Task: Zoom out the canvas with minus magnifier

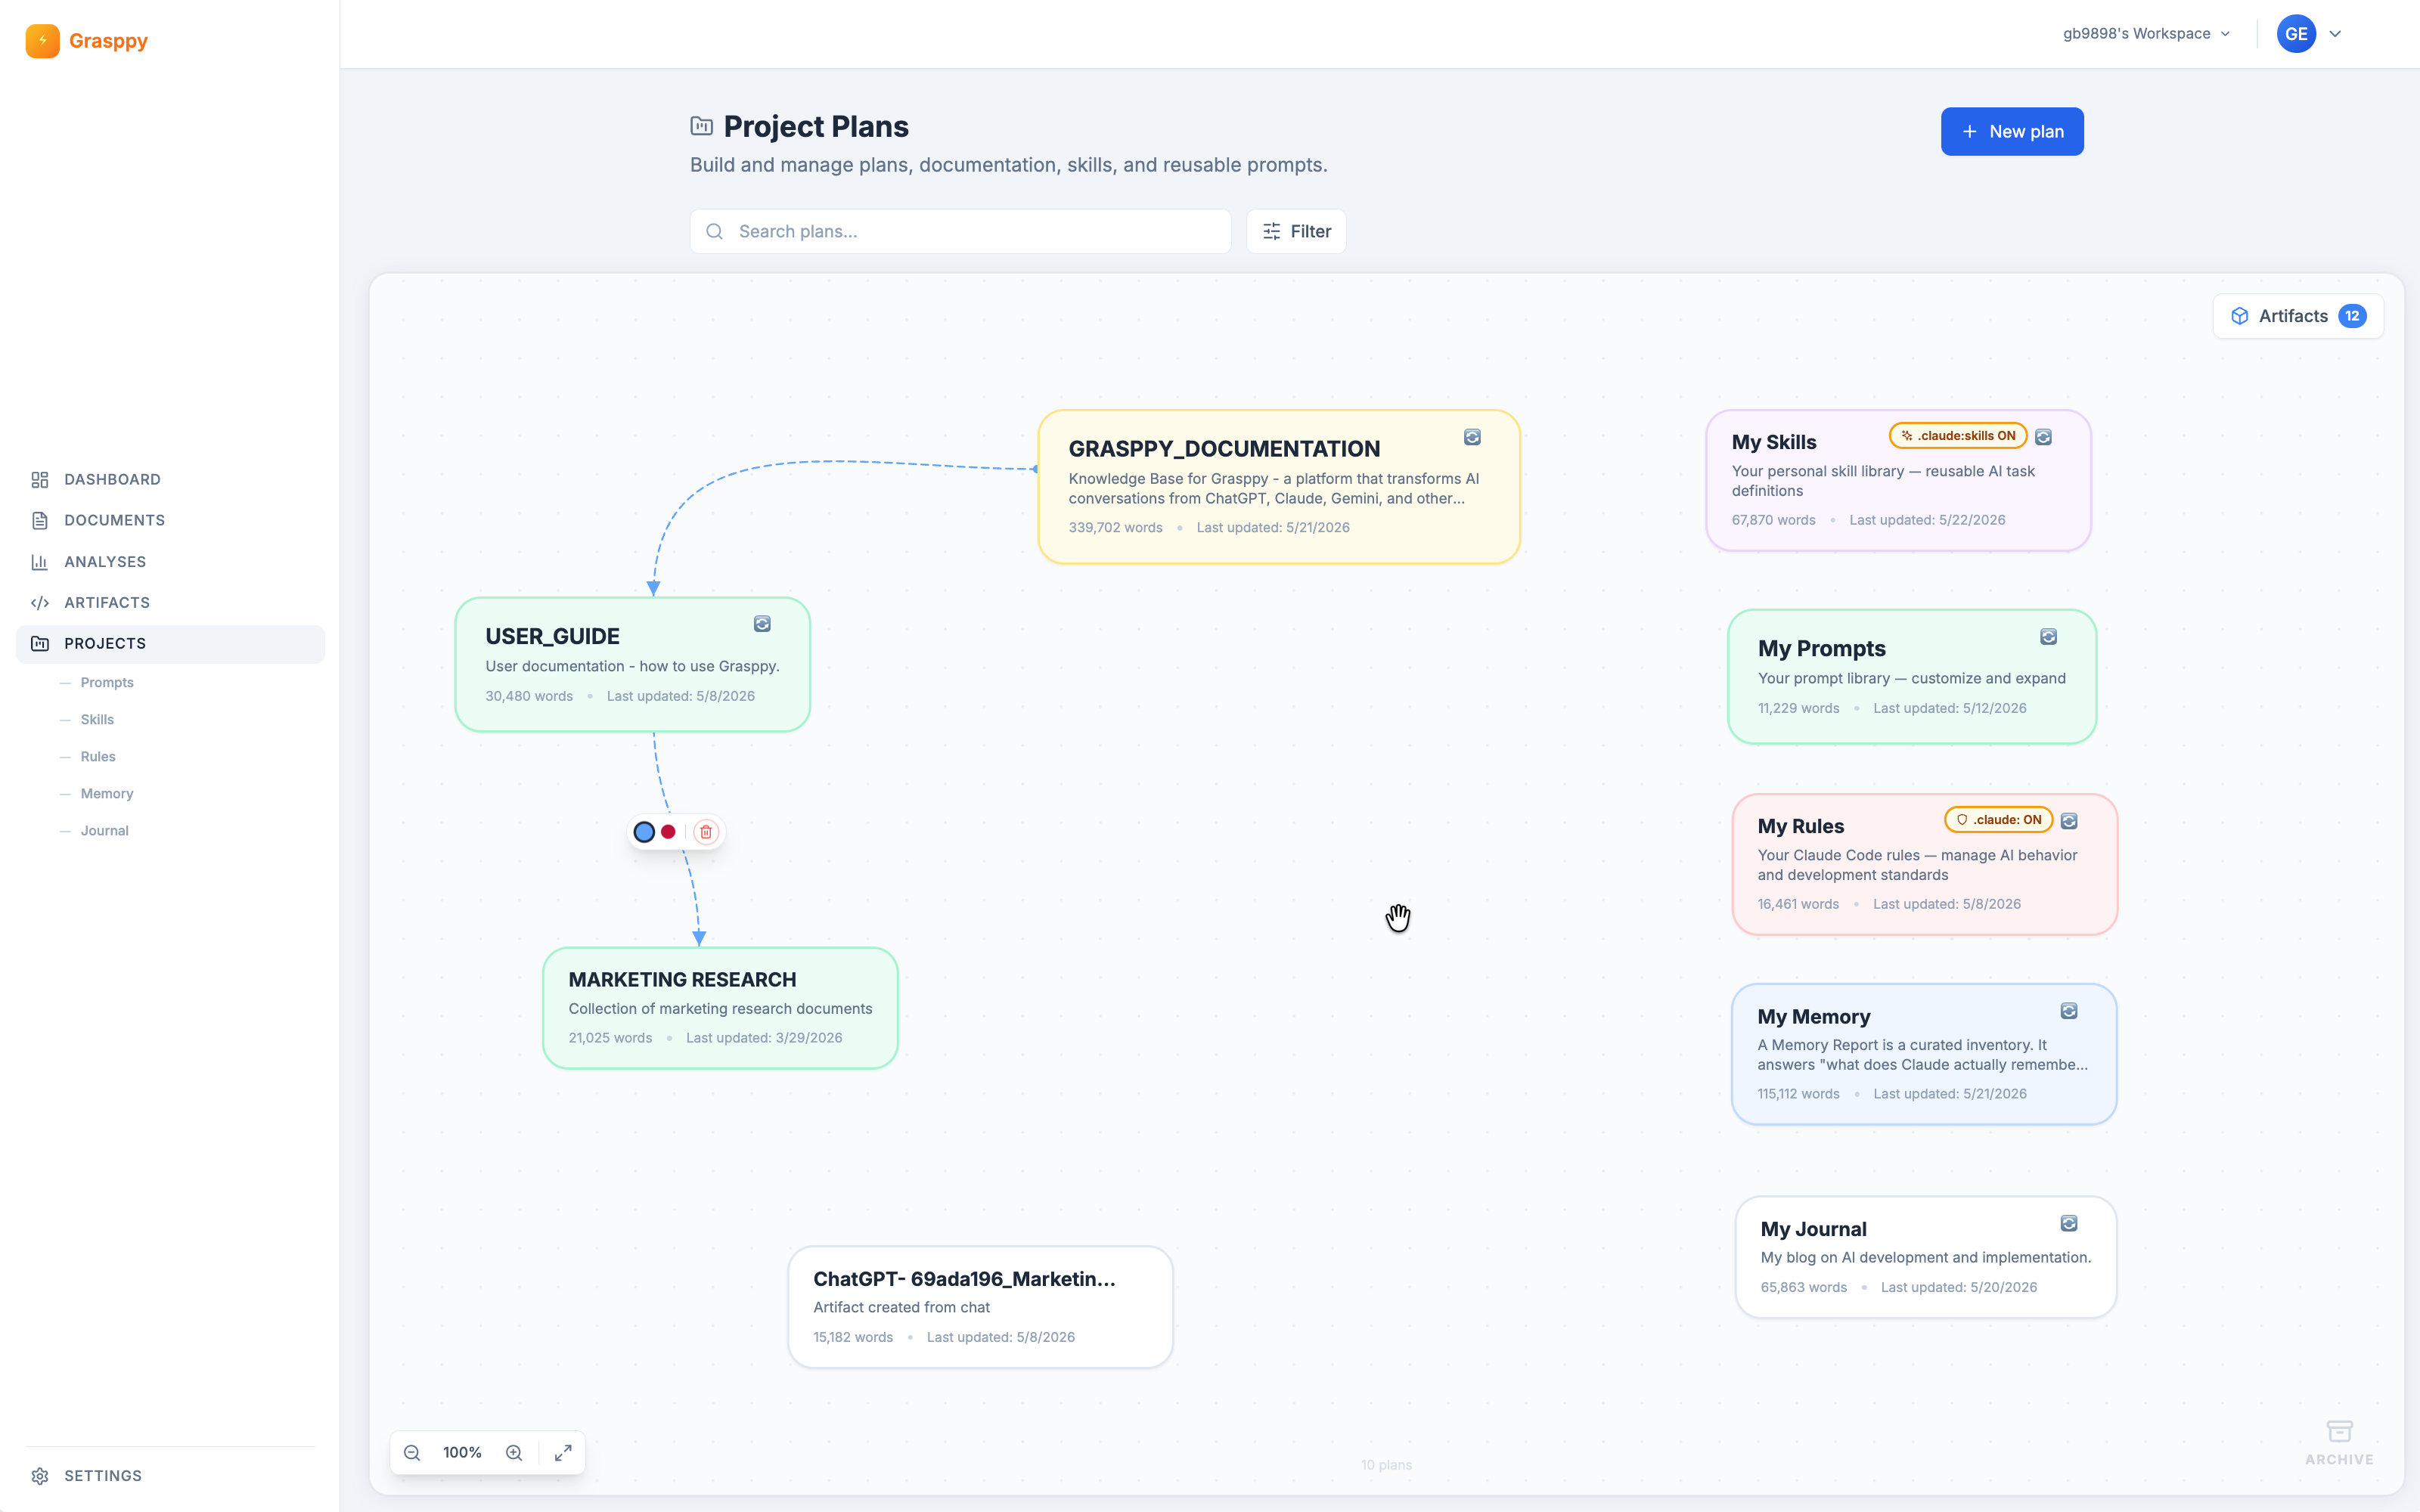Action: (x=412, y=1453)
